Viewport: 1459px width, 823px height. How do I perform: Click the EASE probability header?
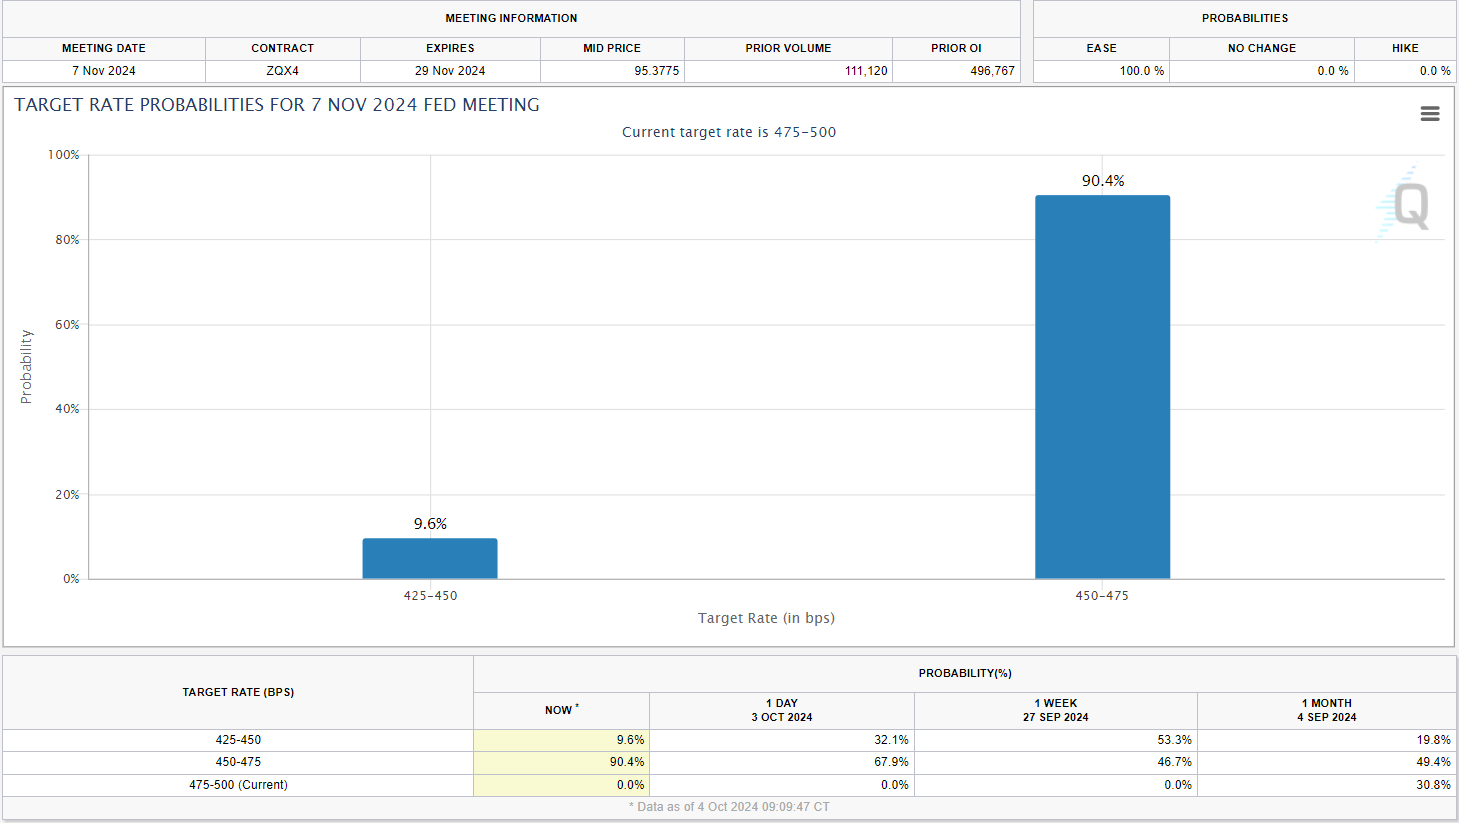click(x=1101, y=48)
